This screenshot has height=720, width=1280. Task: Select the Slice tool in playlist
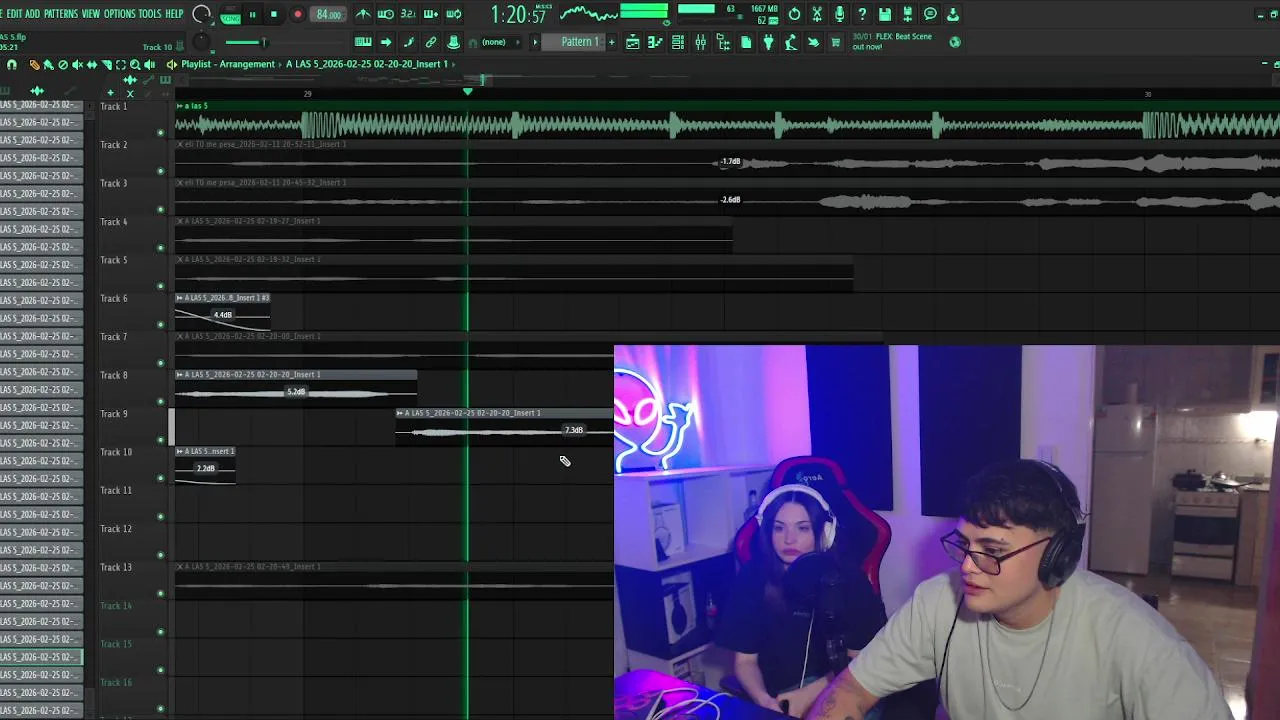click(106, 64)
